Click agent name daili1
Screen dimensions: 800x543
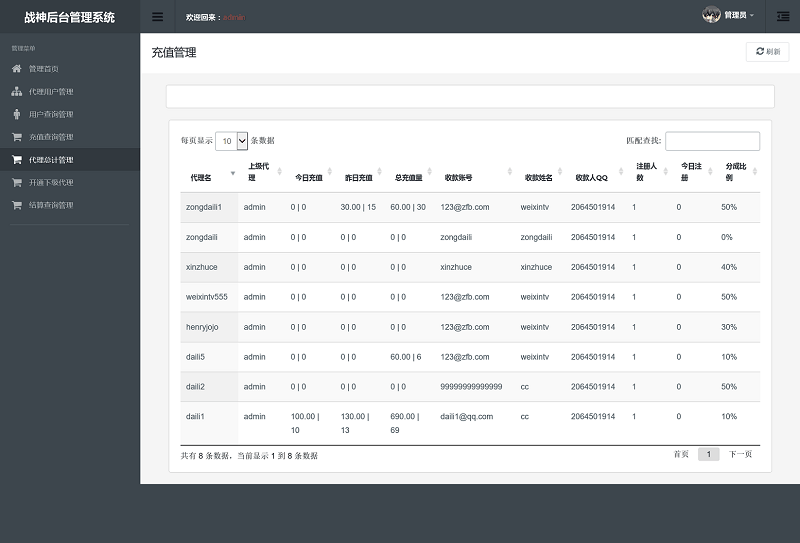coord(195,416)
